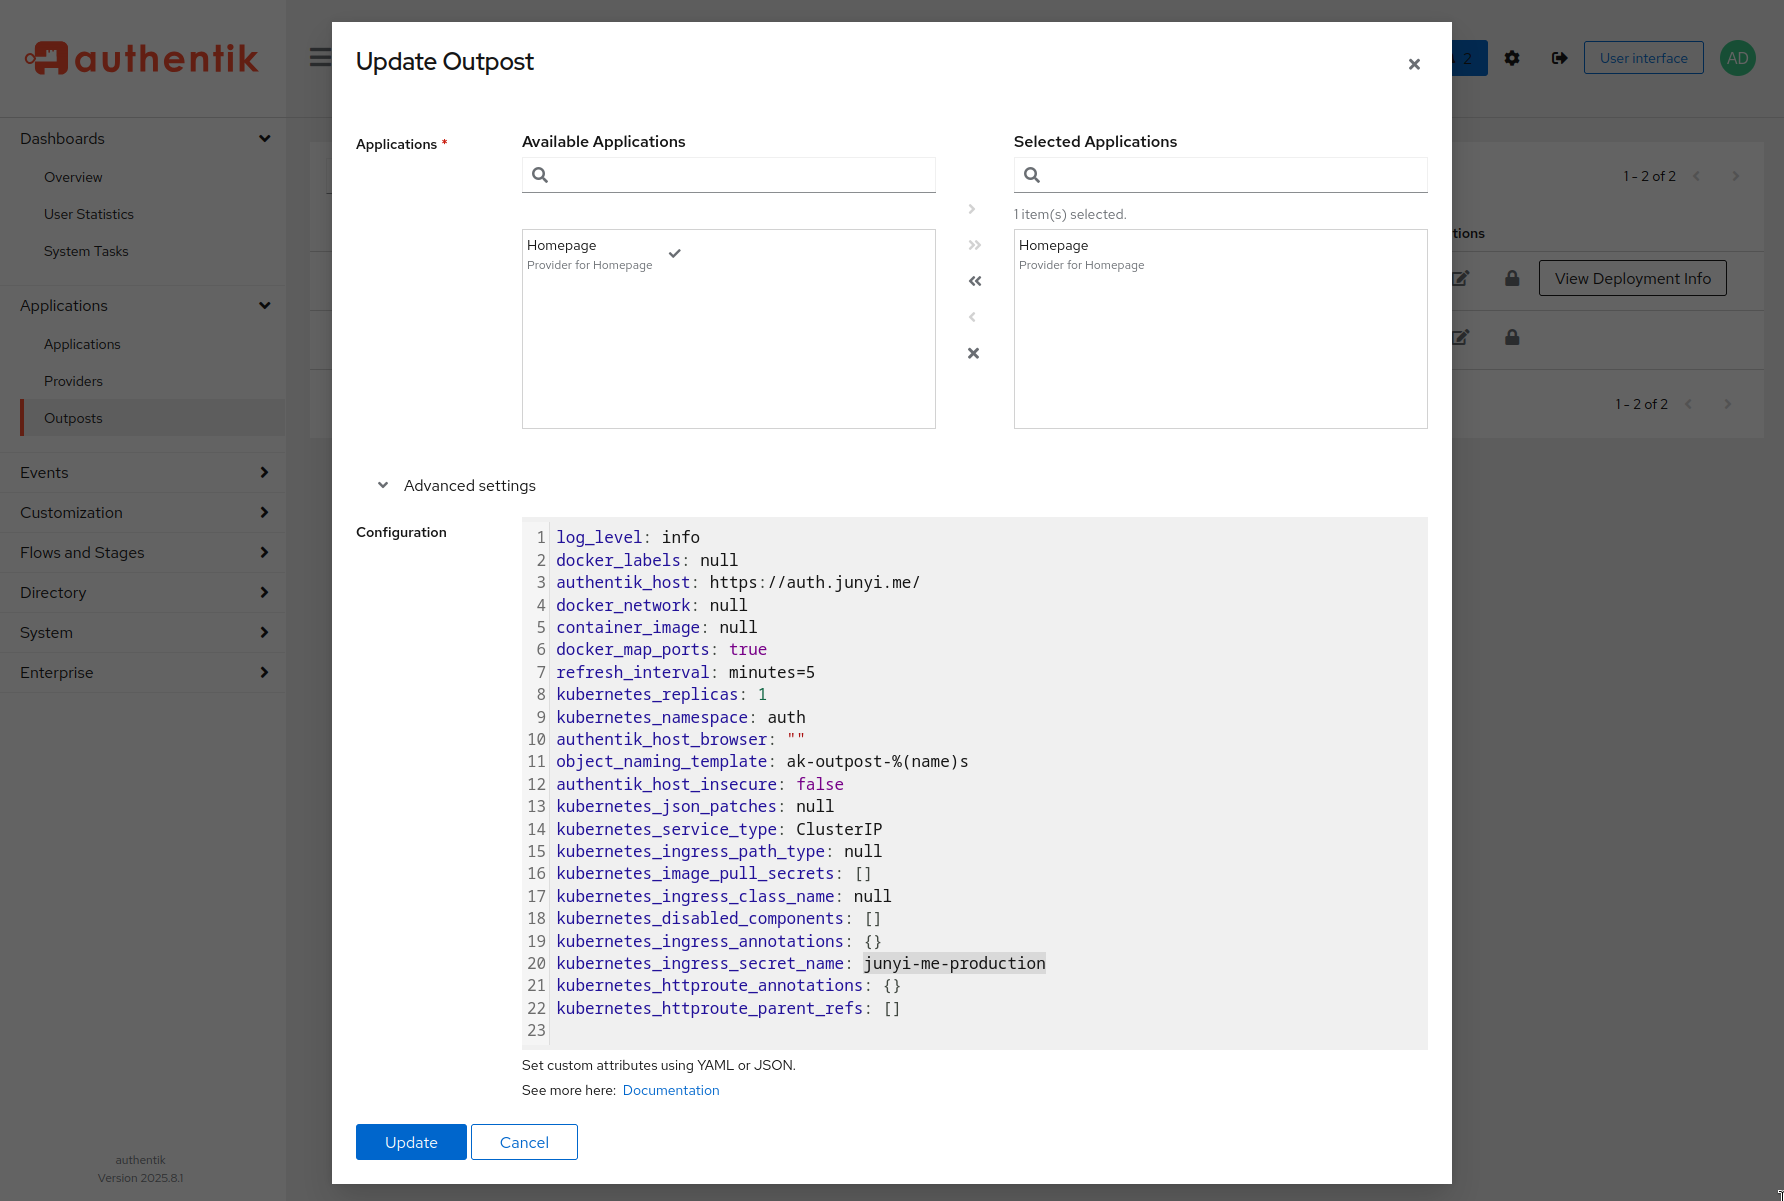Click the Update button

point(411,1142)
